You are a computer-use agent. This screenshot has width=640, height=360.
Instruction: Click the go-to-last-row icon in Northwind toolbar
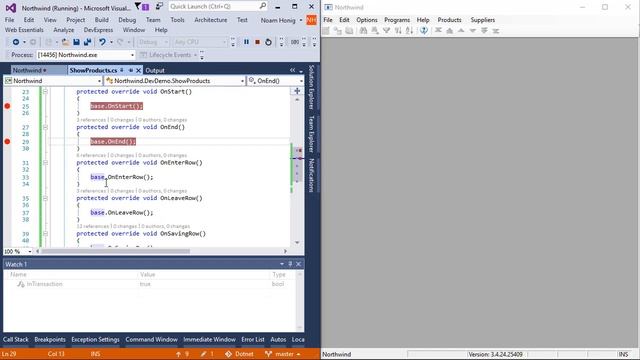point(496,31)
